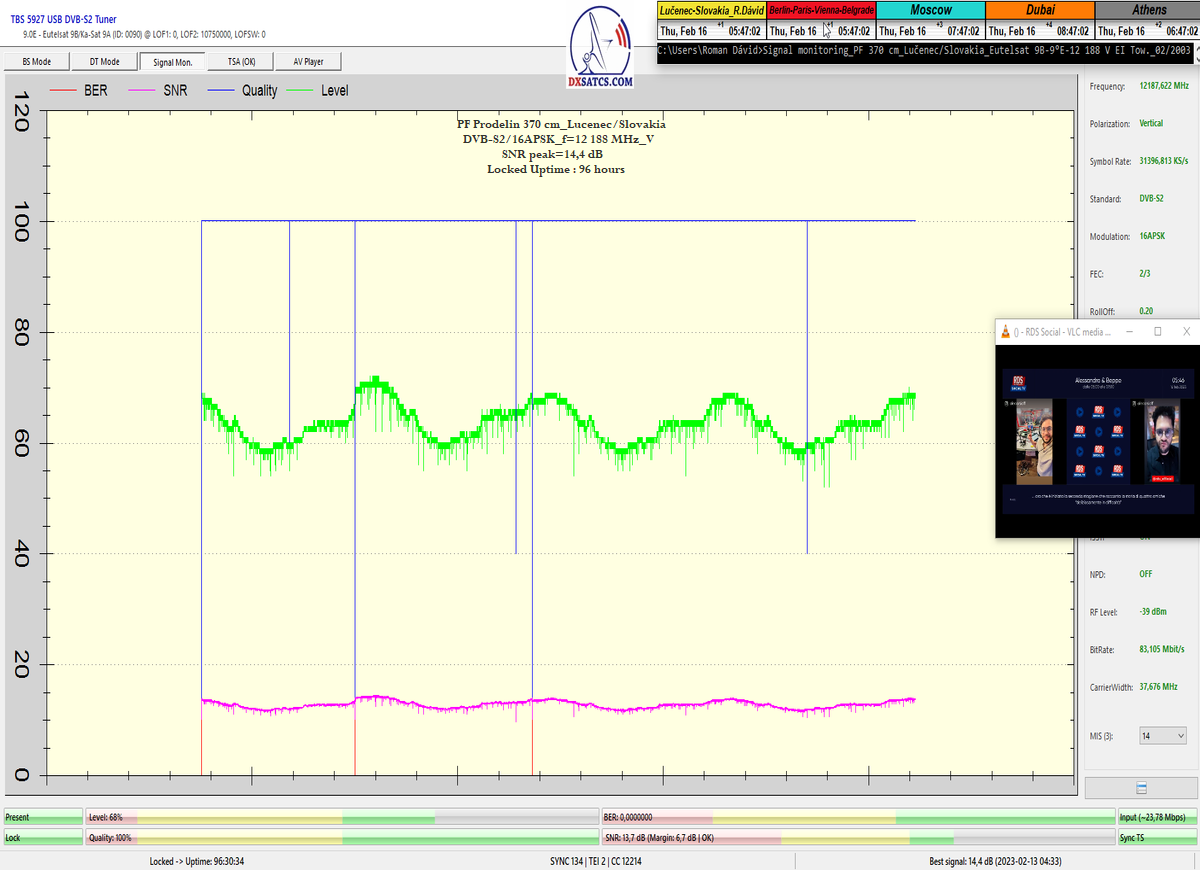Select the Signal Mon. tab
The width and height of the screenshot is (1200, 870).
click(x=172, y=62)
